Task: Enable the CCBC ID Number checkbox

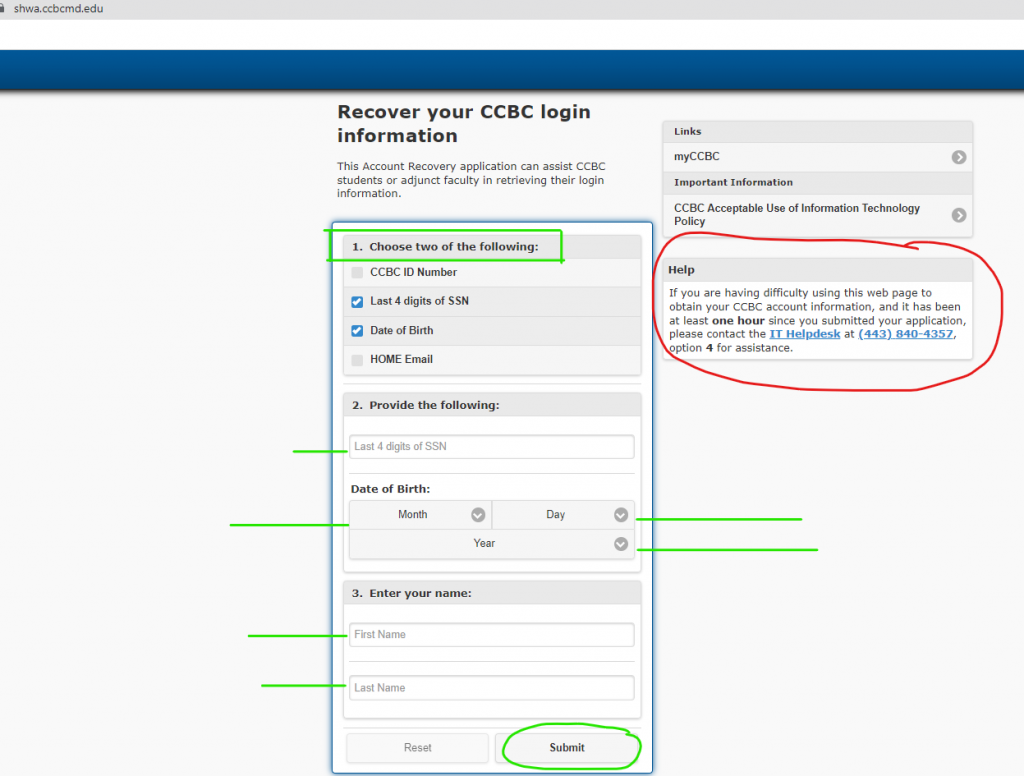Action: (357, 272)
